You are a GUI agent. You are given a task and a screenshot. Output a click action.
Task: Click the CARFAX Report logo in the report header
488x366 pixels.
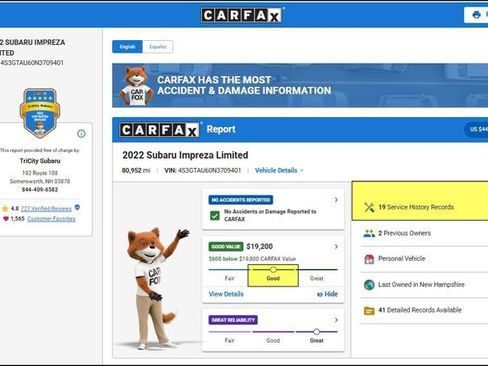pyautogui.click(x=159, y=130)
